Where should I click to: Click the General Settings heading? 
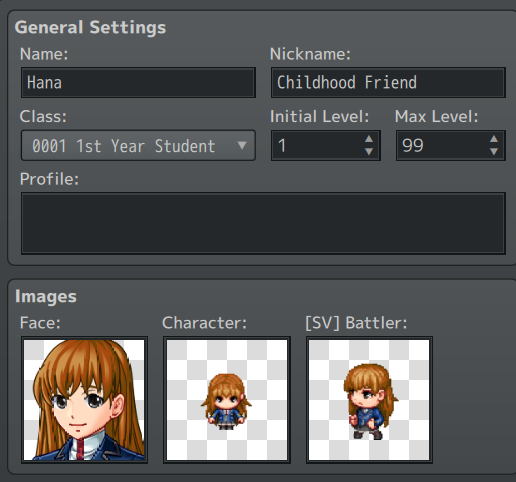(x=90, y=27)
